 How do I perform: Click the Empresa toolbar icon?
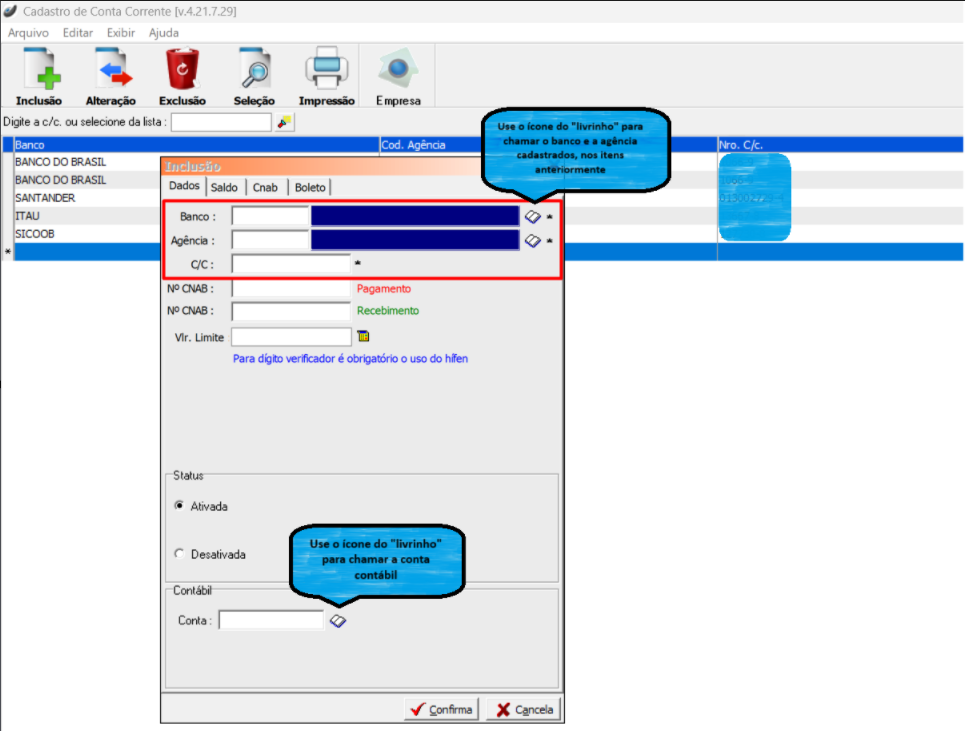(x=398, y=71)
